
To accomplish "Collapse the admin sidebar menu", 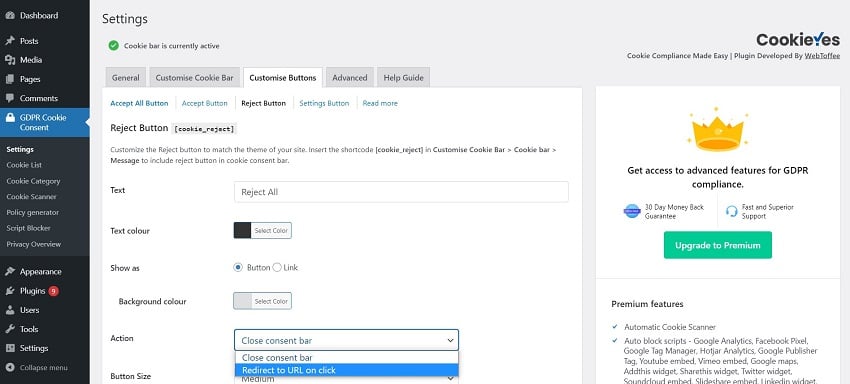I will click(x=37, y=367).
